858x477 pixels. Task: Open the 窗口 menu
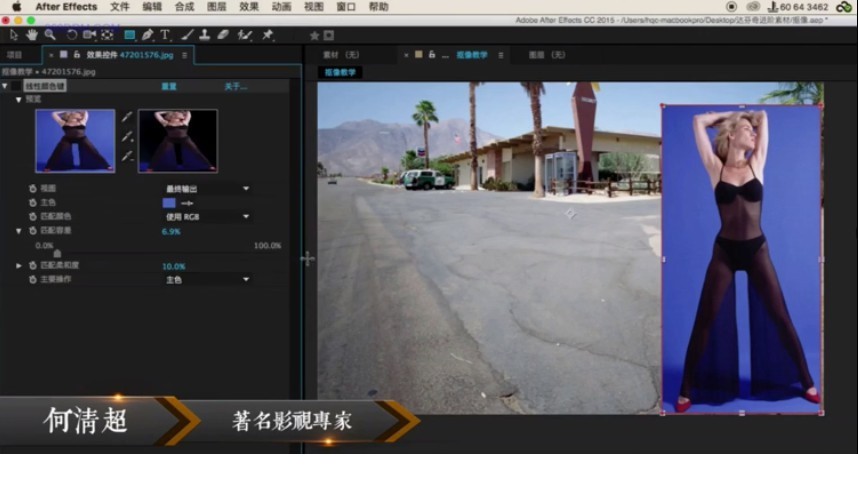pyautogui.click(x=346, y=7)
